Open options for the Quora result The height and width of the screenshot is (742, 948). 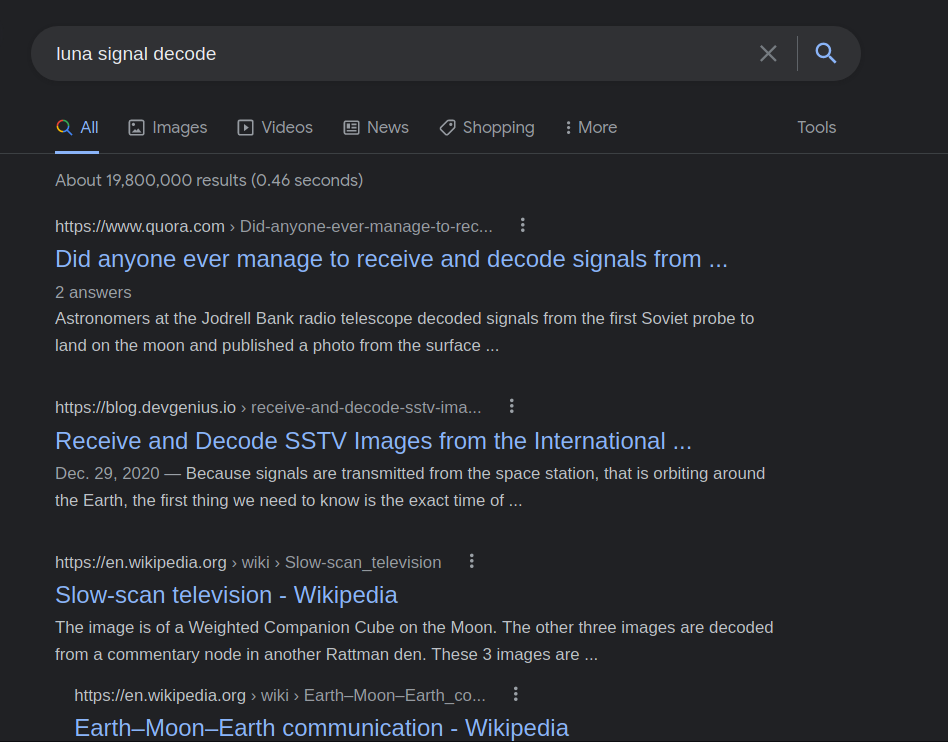(523, 226)
